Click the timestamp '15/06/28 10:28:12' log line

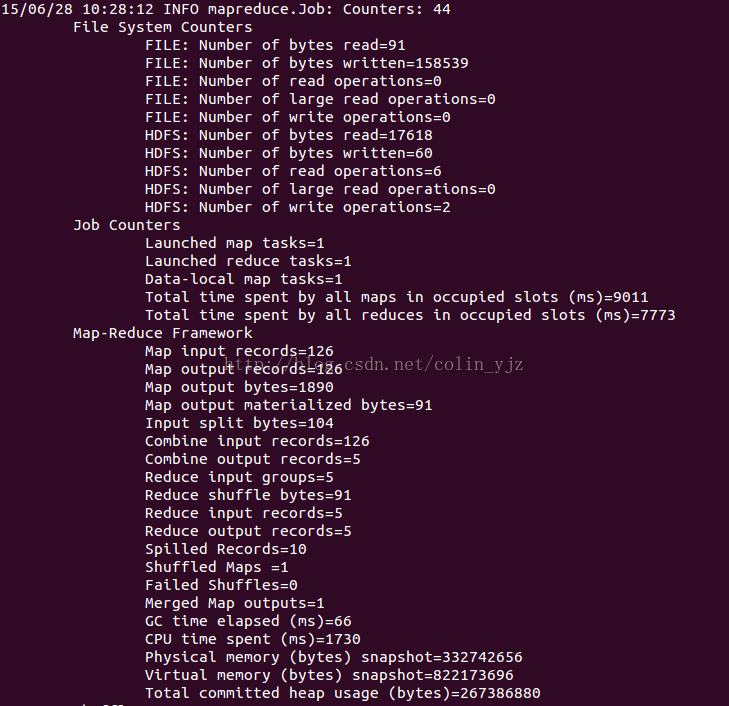pos(226,9)
